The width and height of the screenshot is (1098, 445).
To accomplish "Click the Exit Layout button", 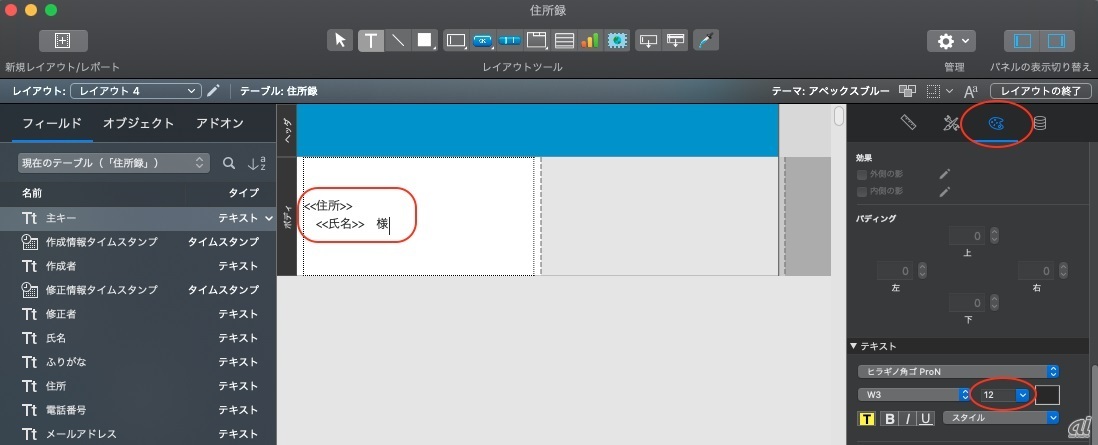I will (1041, 91).
